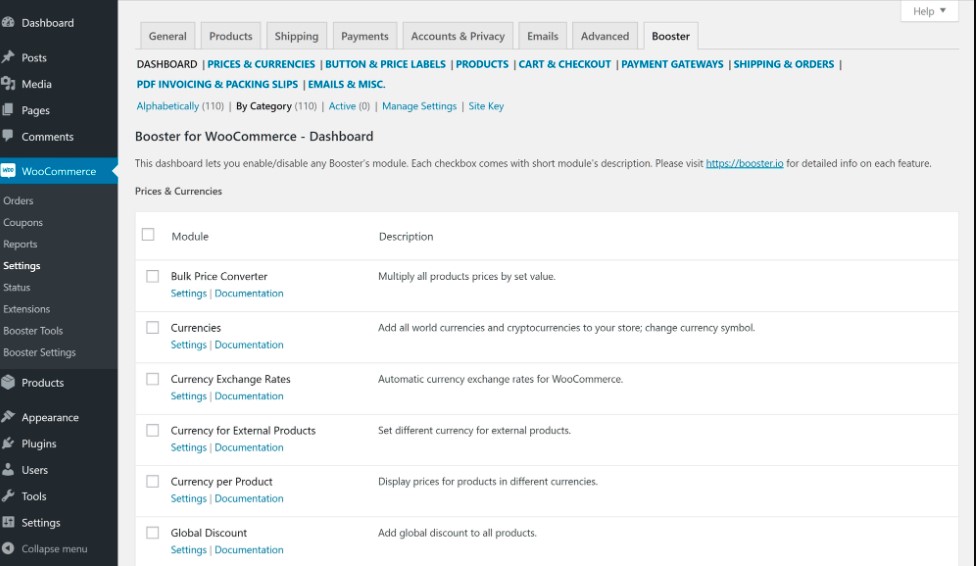
Task: Open PDF Invoicing & Packing Slips section
Action: (217, 84)
